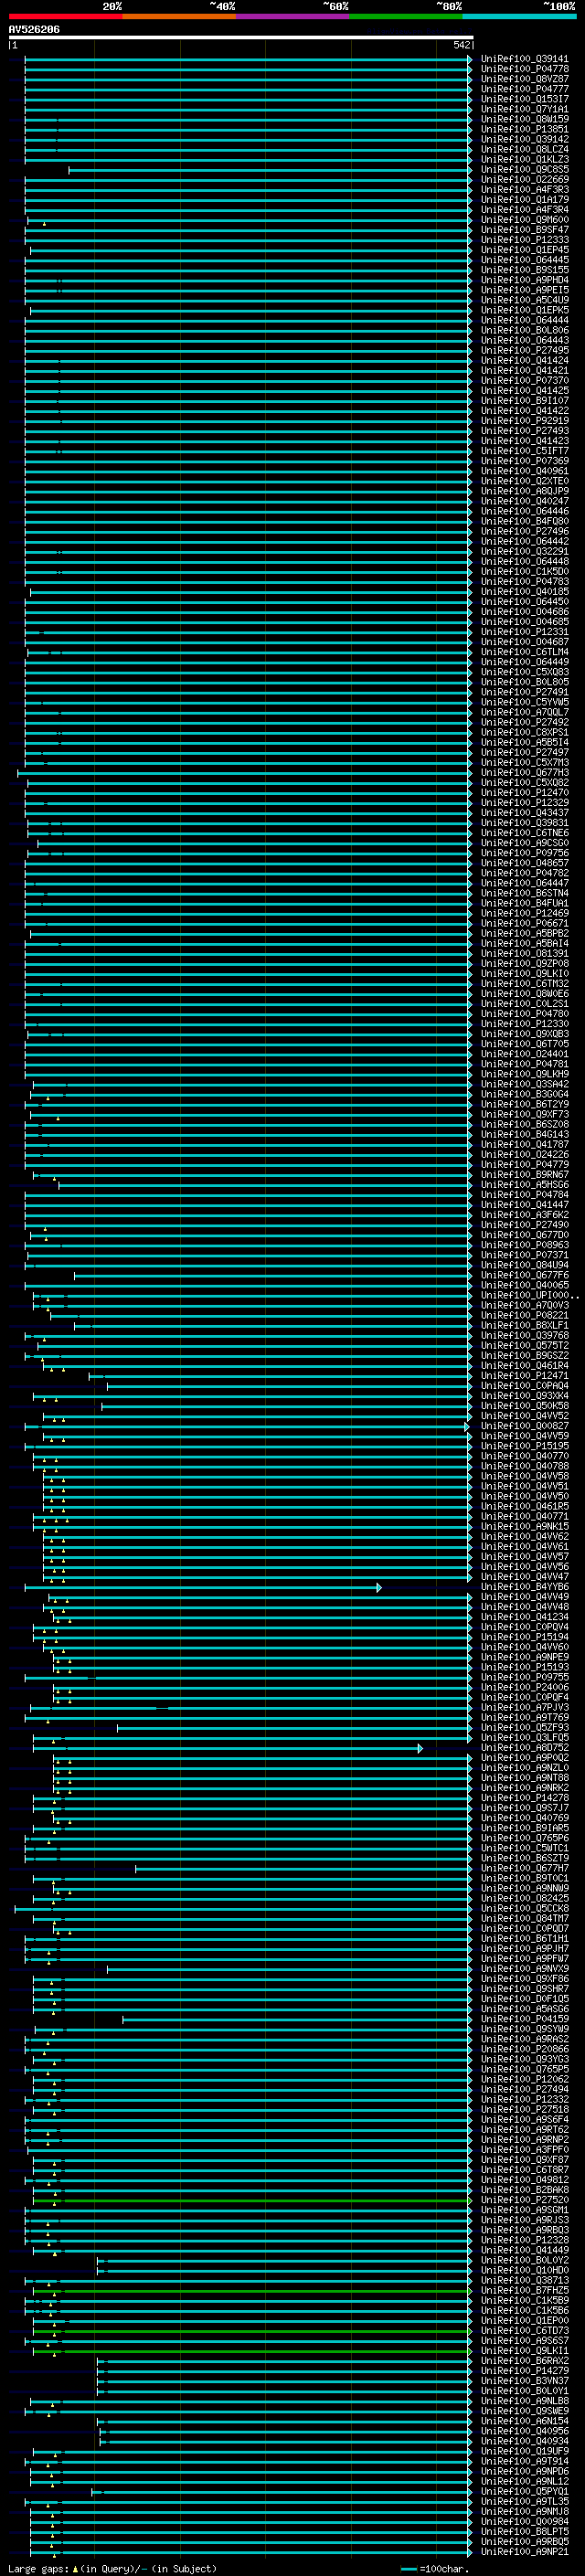
Task: Click the orange ~40% identity legend segment
Action: pos(180,16)
